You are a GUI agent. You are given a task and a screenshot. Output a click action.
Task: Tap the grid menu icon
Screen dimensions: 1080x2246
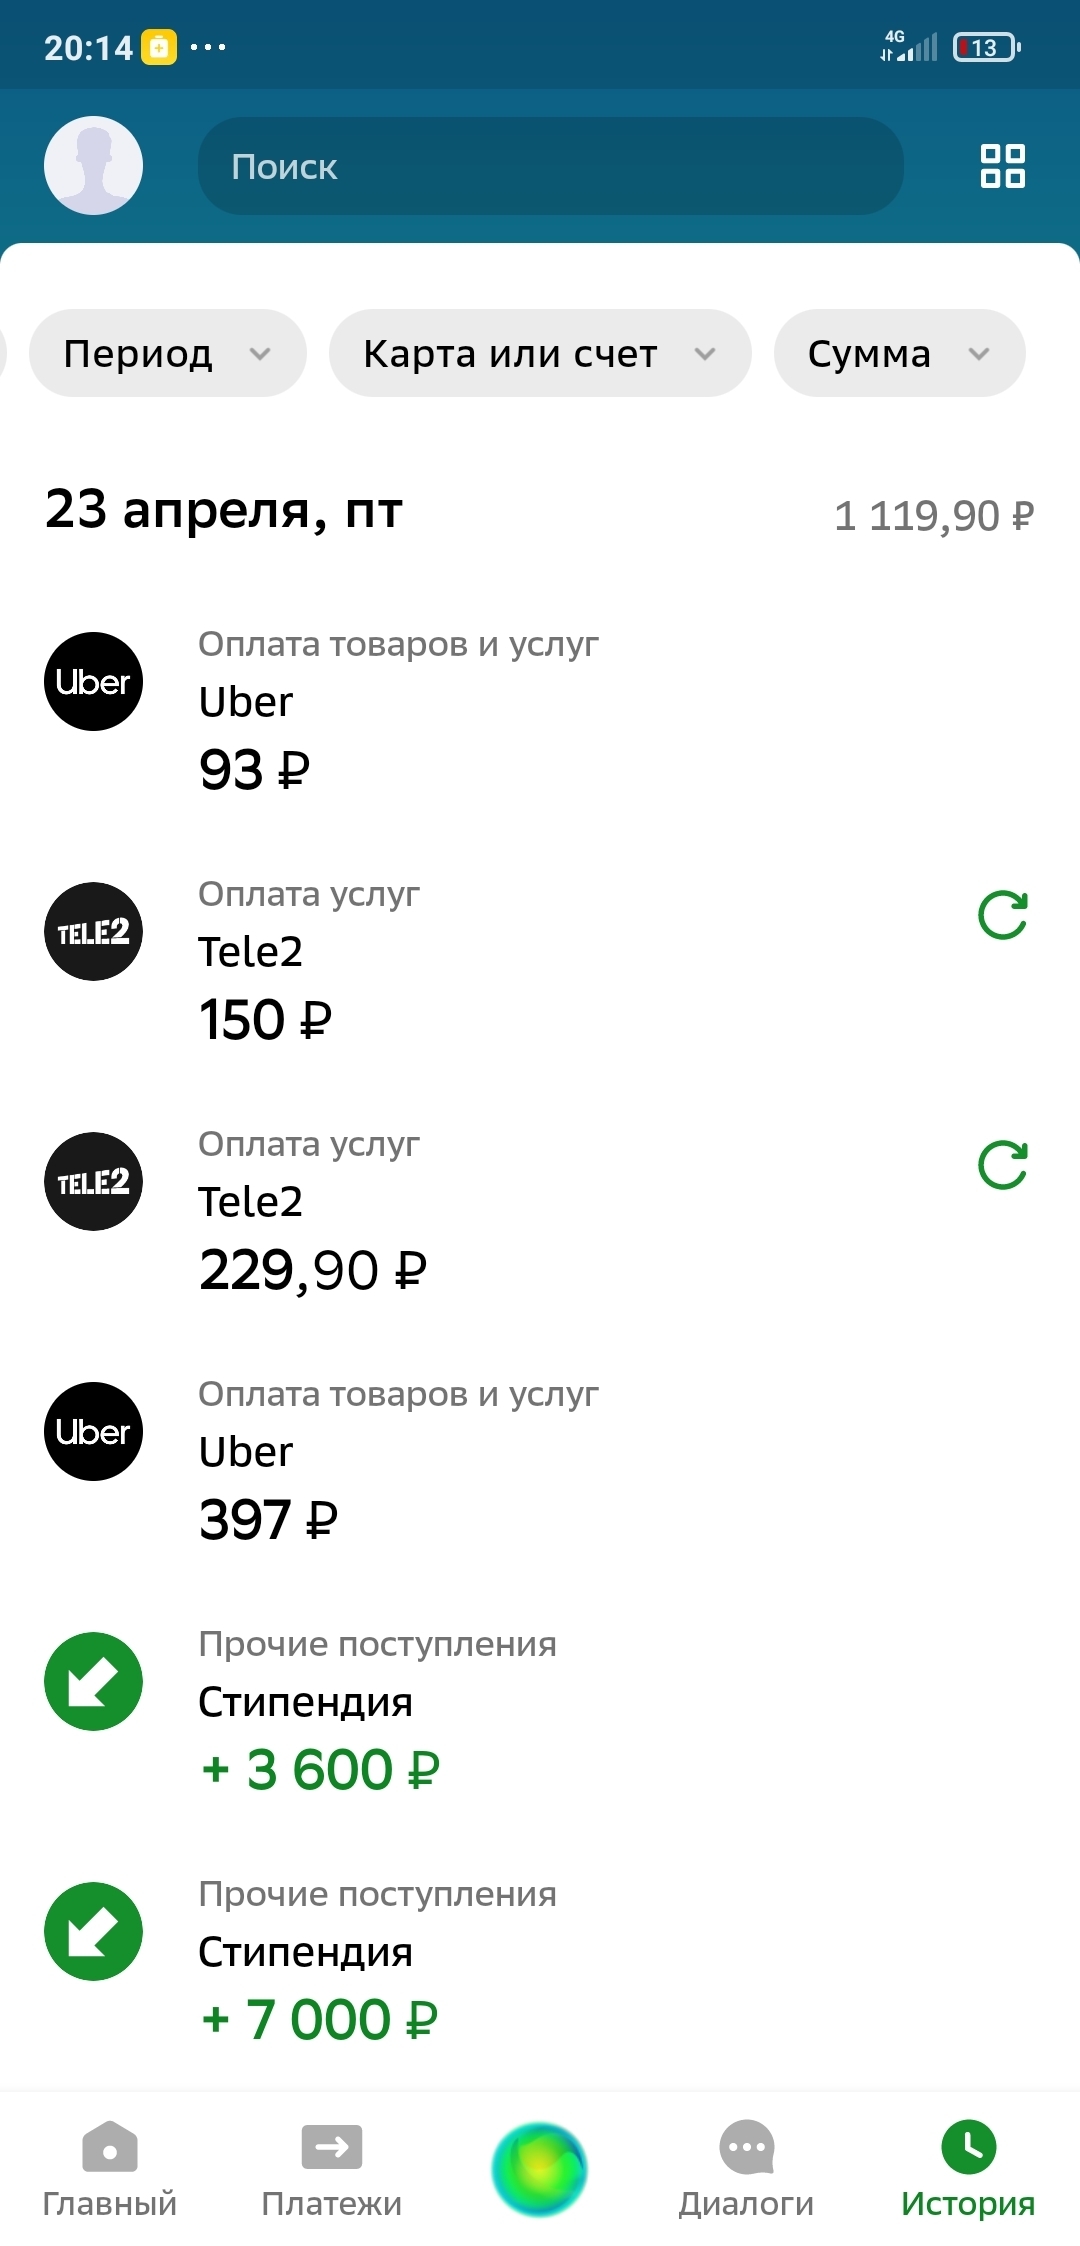click(x=1002, y=166)
